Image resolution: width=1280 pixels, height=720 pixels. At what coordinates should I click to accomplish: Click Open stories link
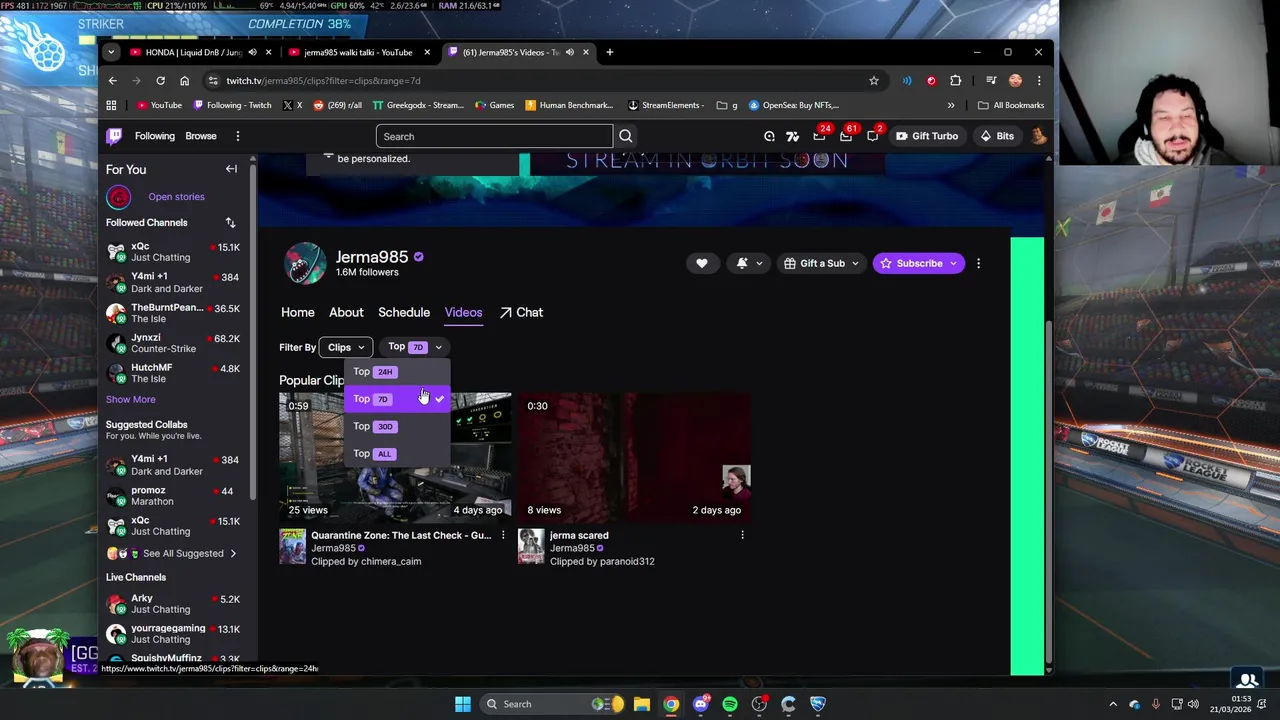click(x=176, y=197)
